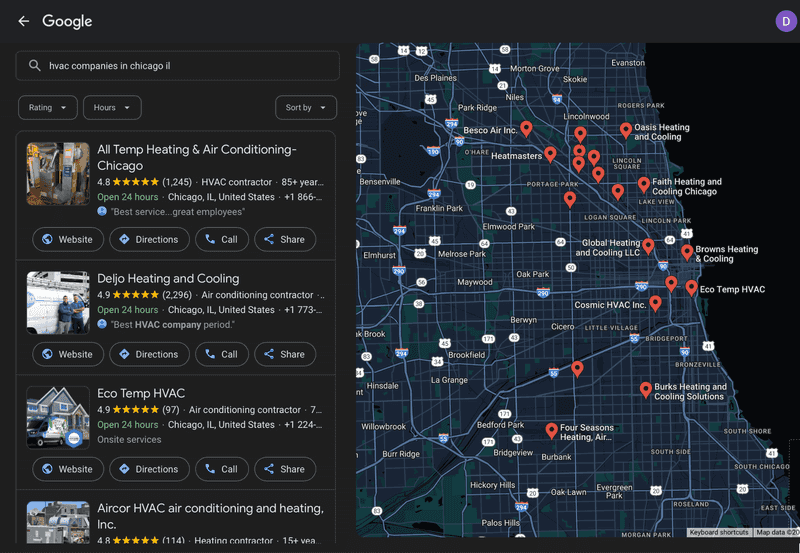800x553 pixels.
Task: Select Browns Heating & Cooling map pin
Action: tap(687, 252)
